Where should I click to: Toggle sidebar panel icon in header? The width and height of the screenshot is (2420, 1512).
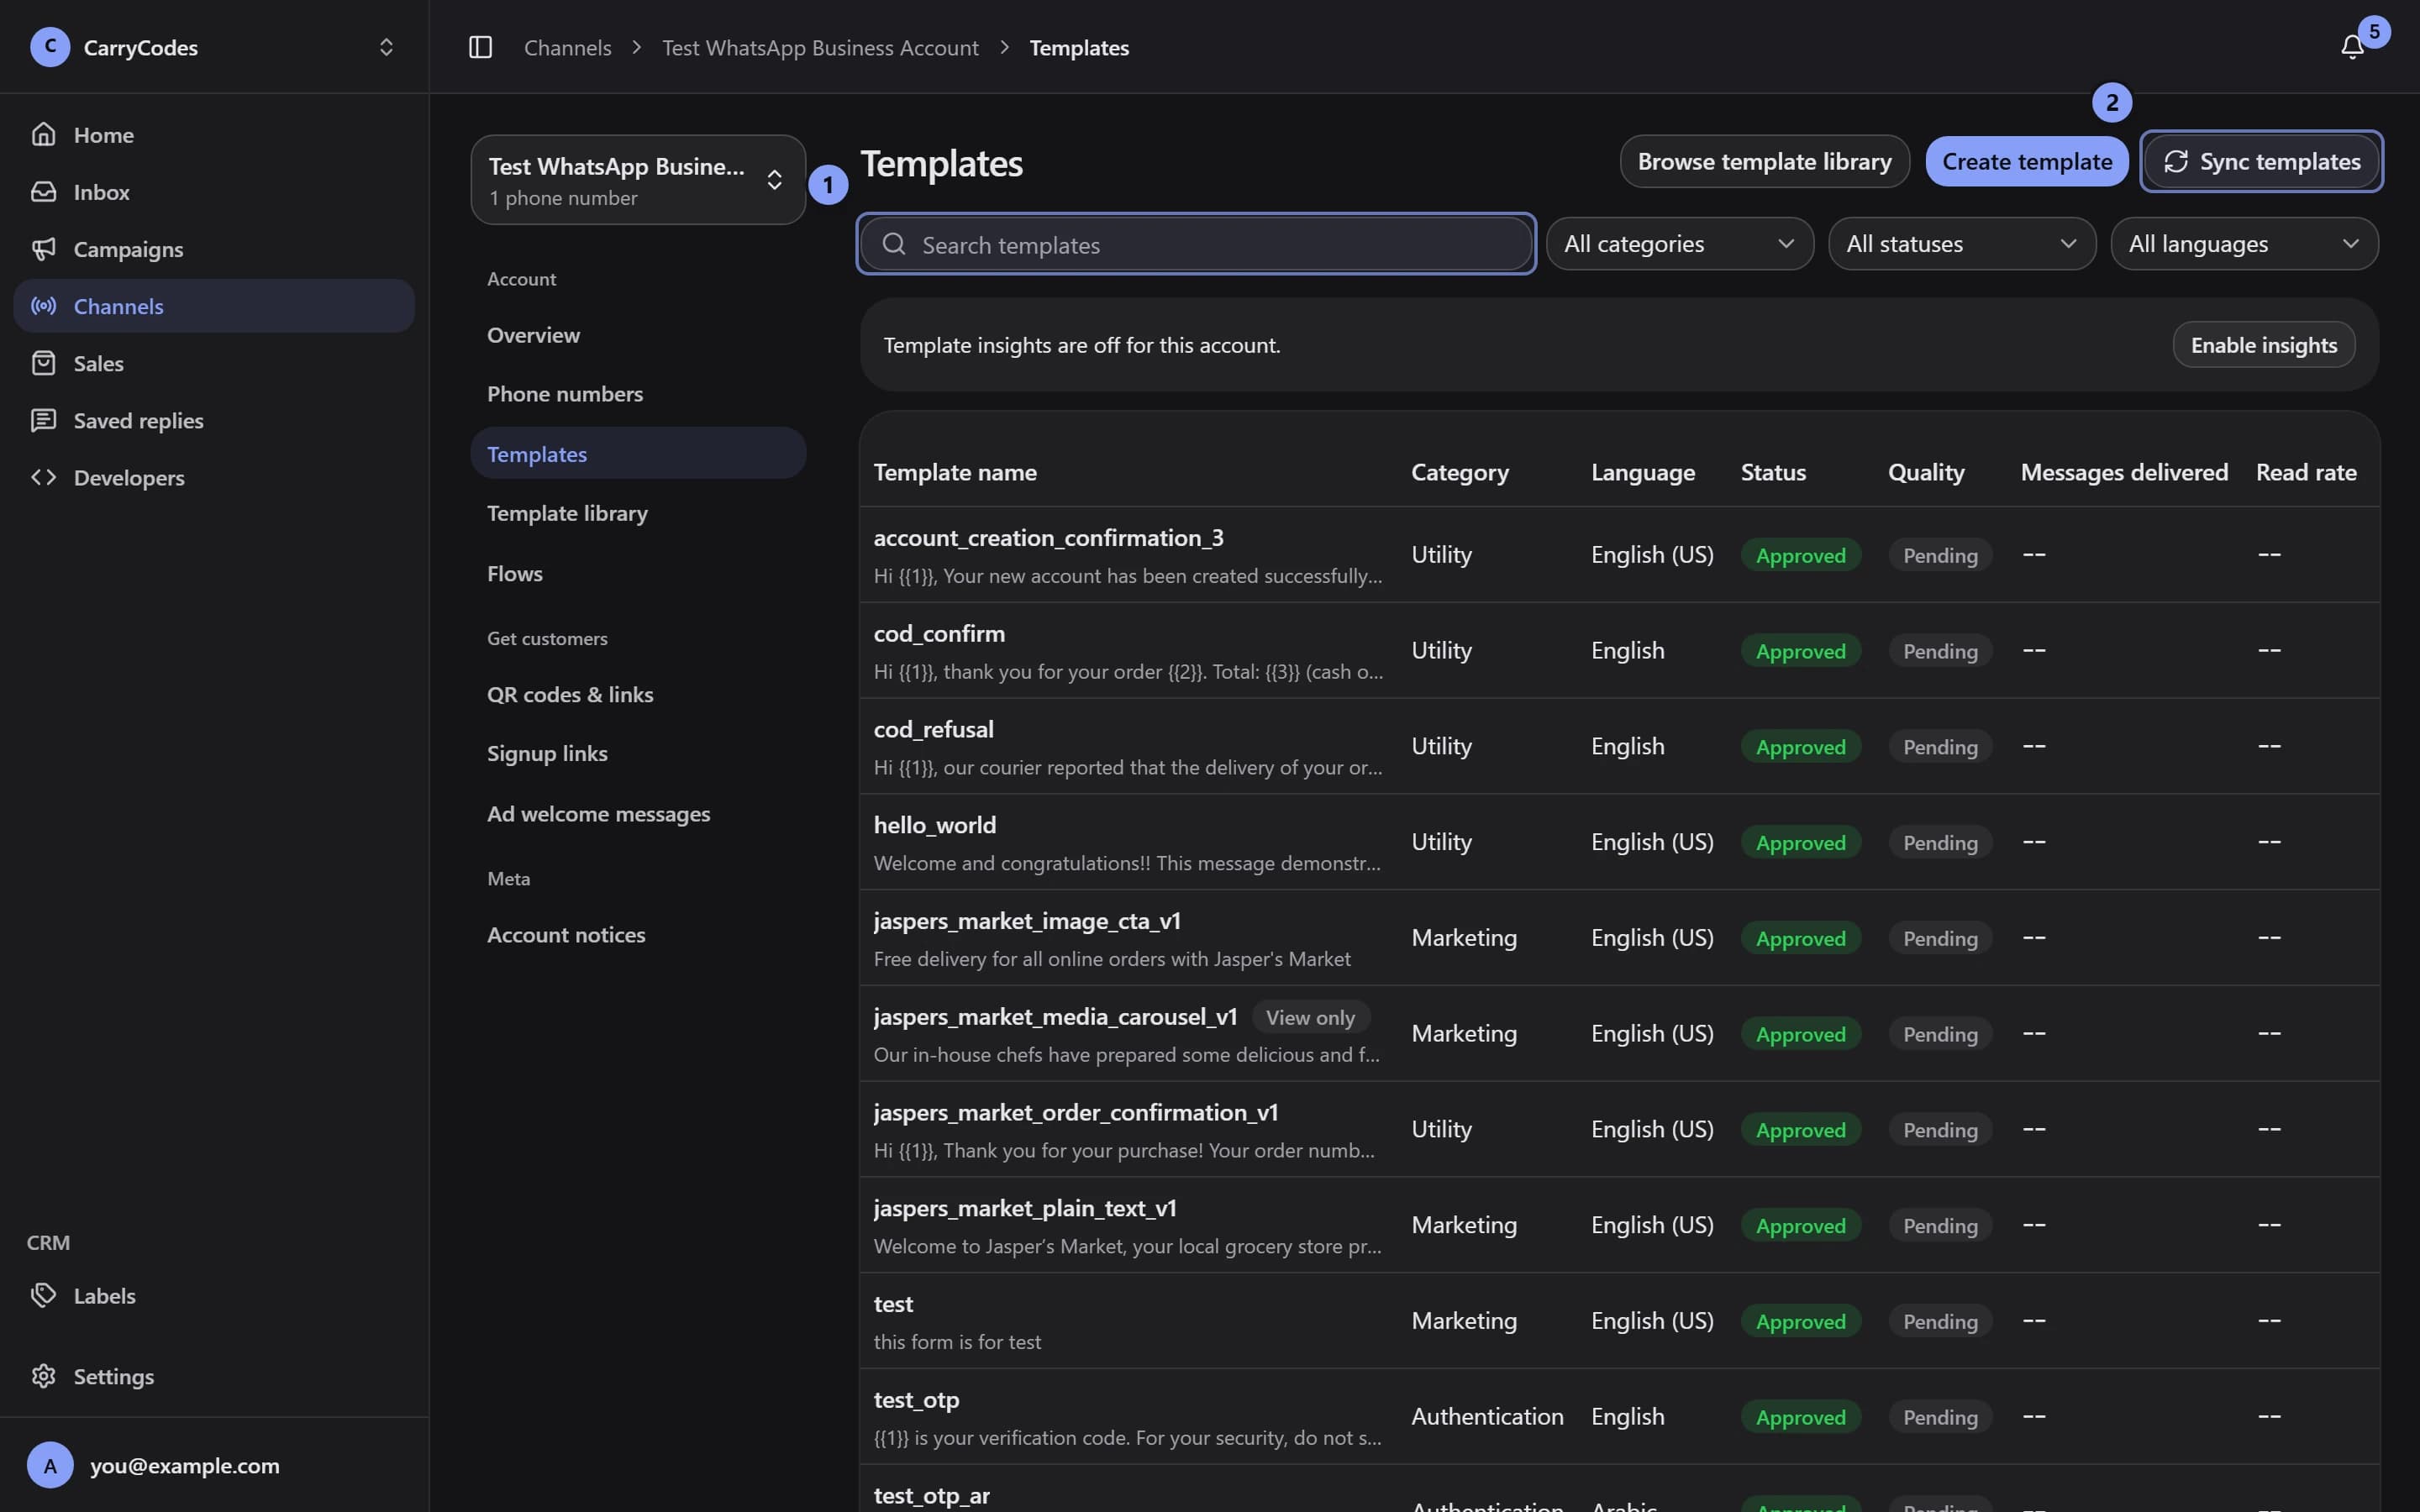[x=480, y=47]
